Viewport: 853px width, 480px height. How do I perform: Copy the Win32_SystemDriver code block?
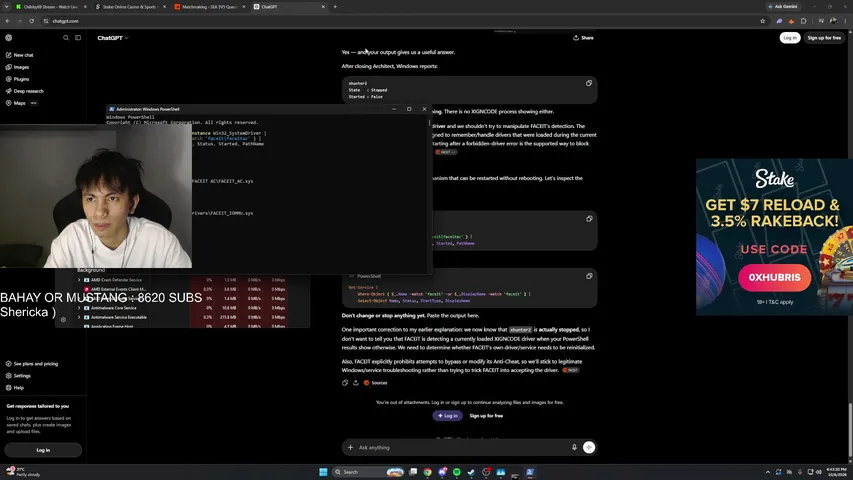[589, 219]
